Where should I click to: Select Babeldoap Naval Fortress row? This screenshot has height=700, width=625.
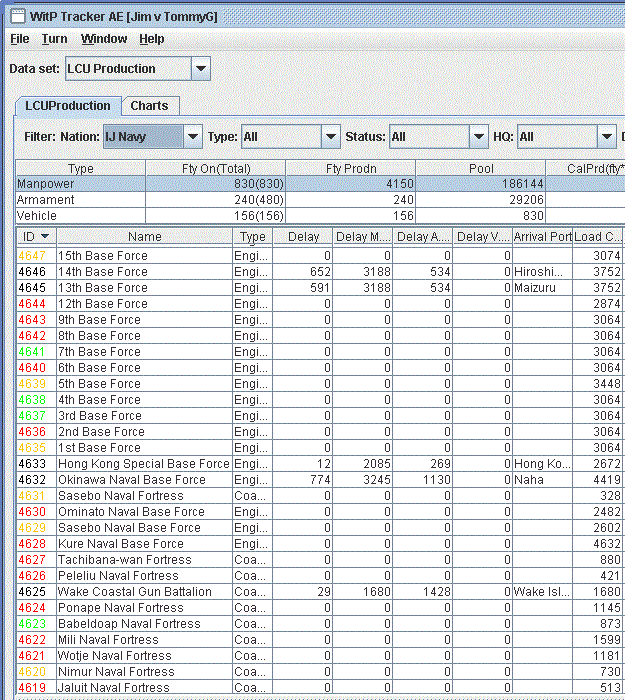point(321,624)
